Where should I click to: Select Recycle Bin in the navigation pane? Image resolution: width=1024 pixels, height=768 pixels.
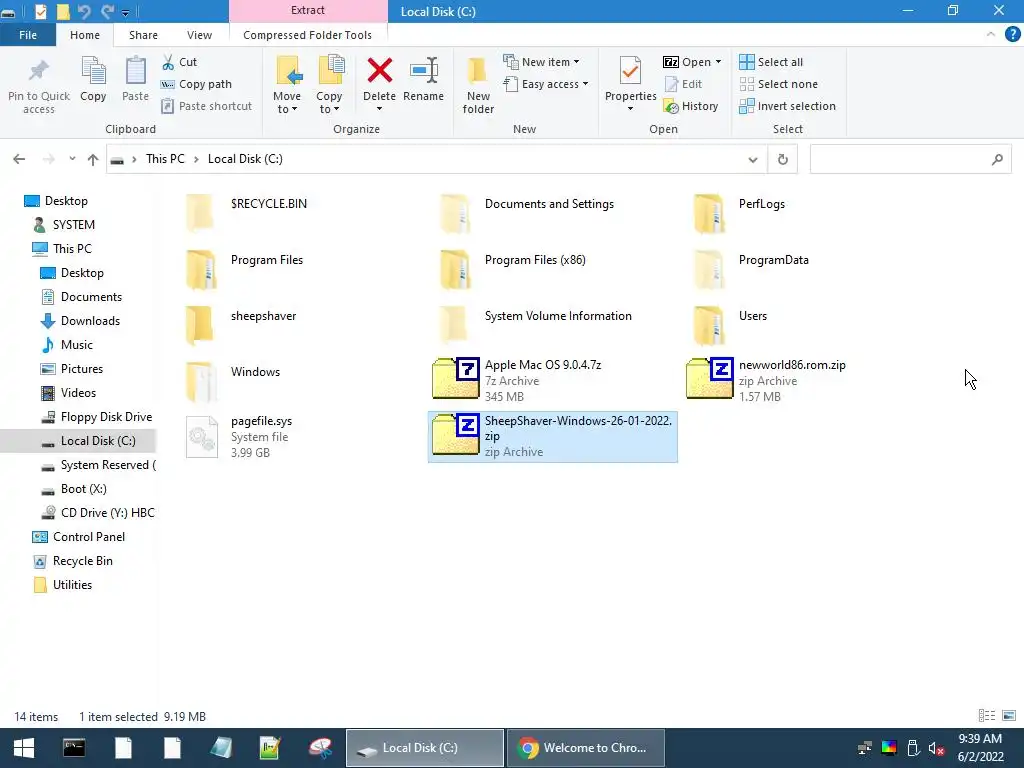pos(82,561)
